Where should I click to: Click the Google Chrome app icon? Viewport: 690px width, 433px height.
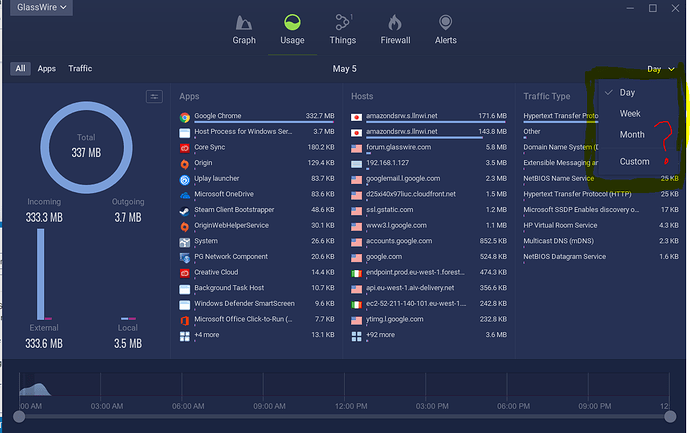pyautogui.click(x=185, y=117)
